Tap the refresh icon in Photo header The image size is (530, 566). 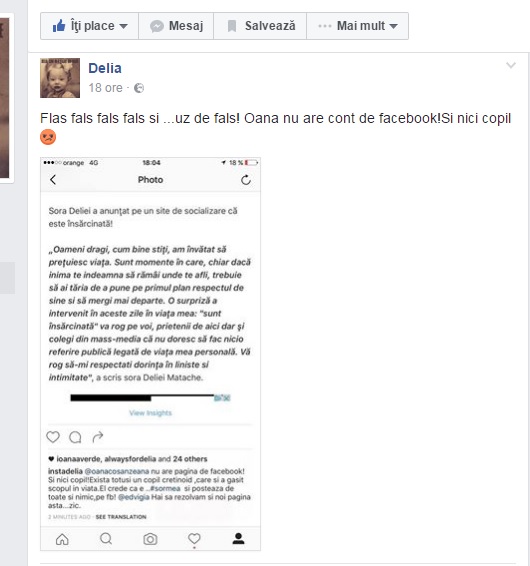pos(246,180)
